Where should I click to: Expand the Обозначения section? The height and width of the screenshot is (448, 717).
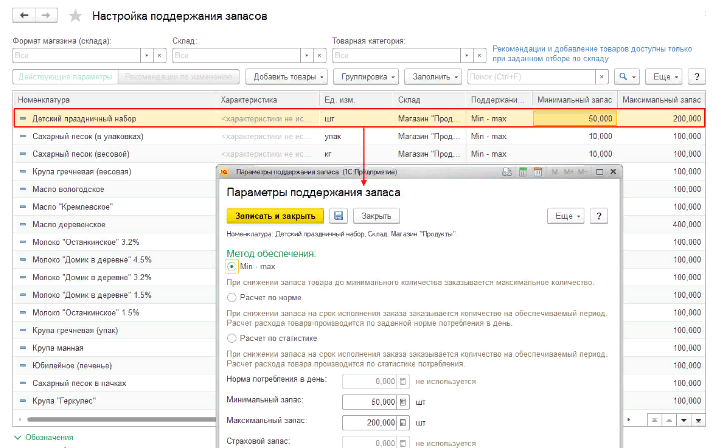[x=44, y=437]
